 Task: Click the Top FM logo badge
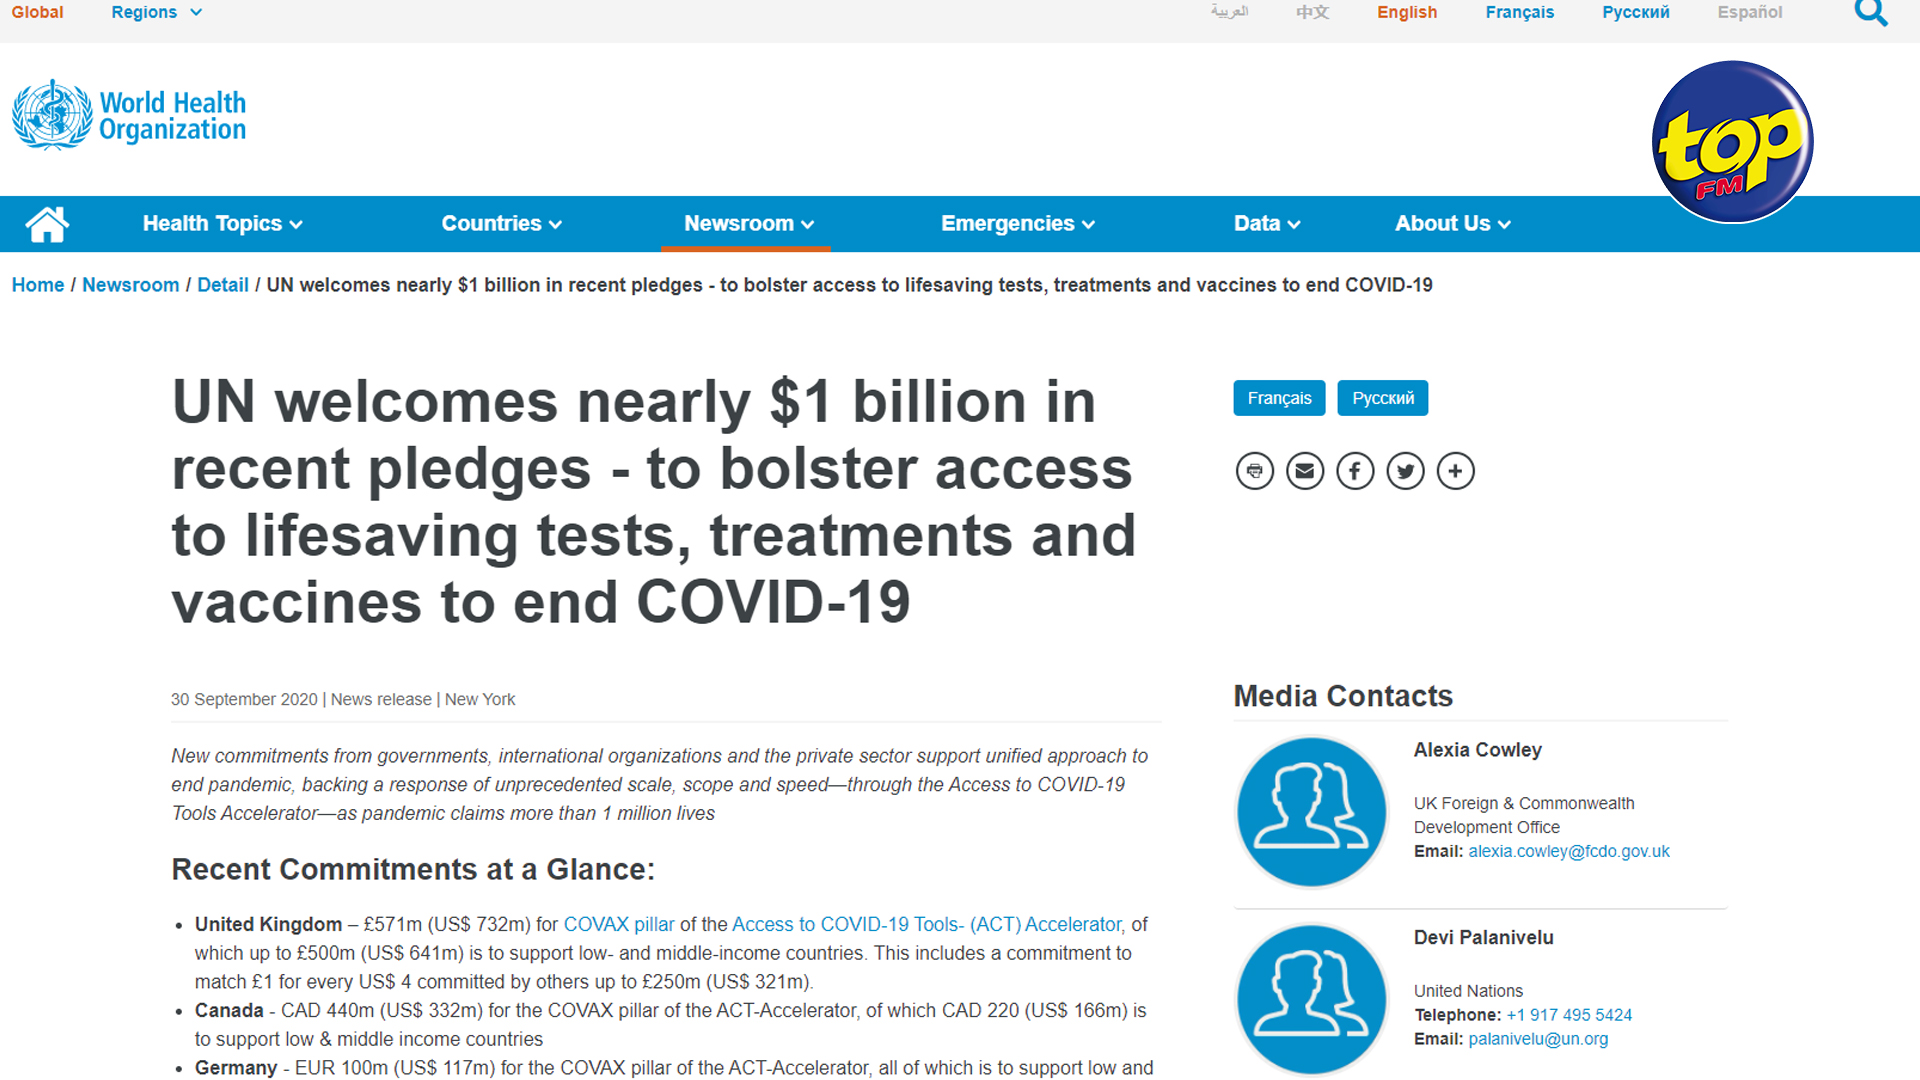(x=1732, y=142)
